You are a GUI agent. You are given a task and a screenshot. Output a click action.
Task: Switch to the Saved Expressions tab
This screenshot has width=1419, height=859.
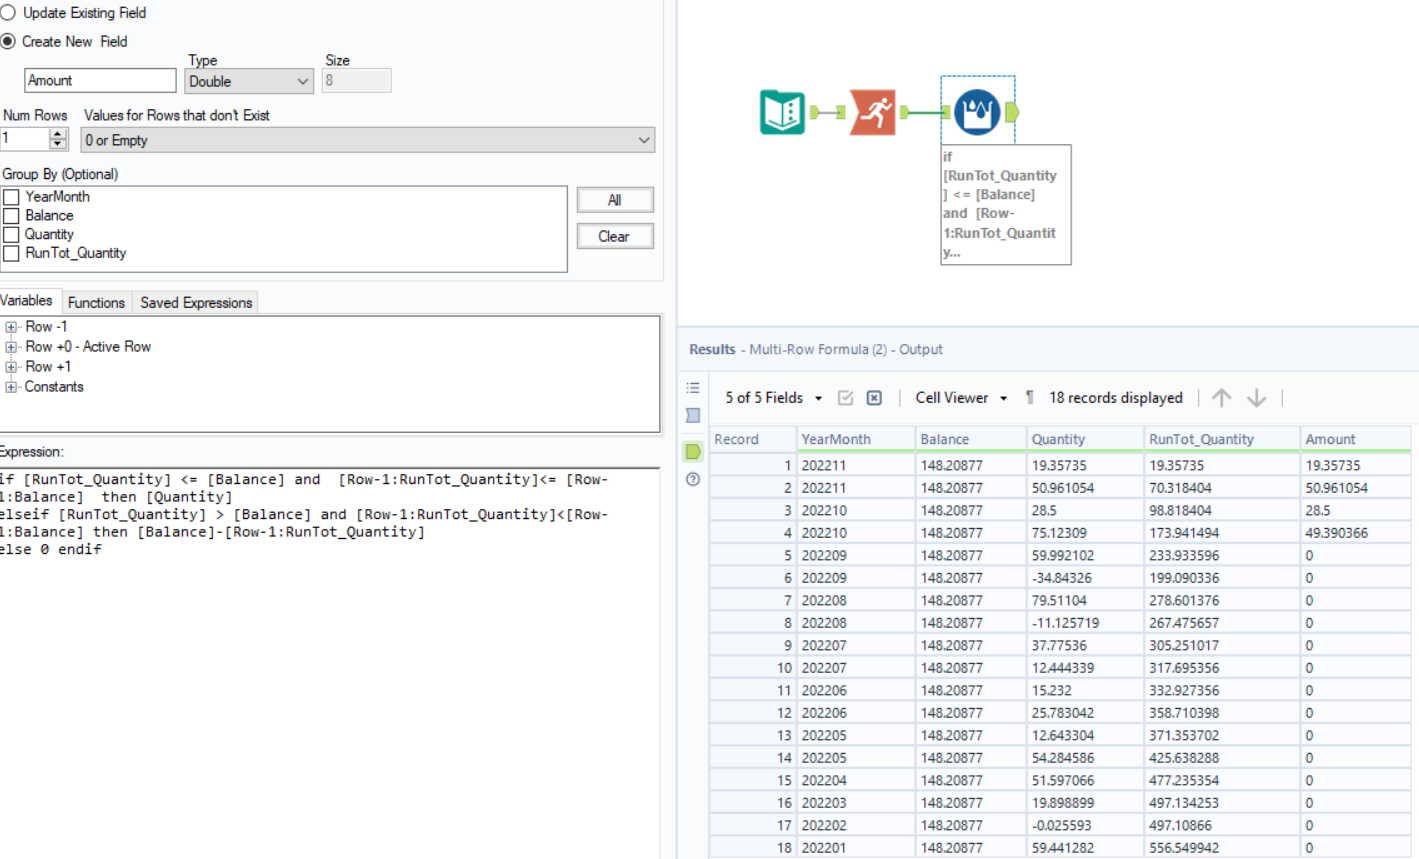195,302
